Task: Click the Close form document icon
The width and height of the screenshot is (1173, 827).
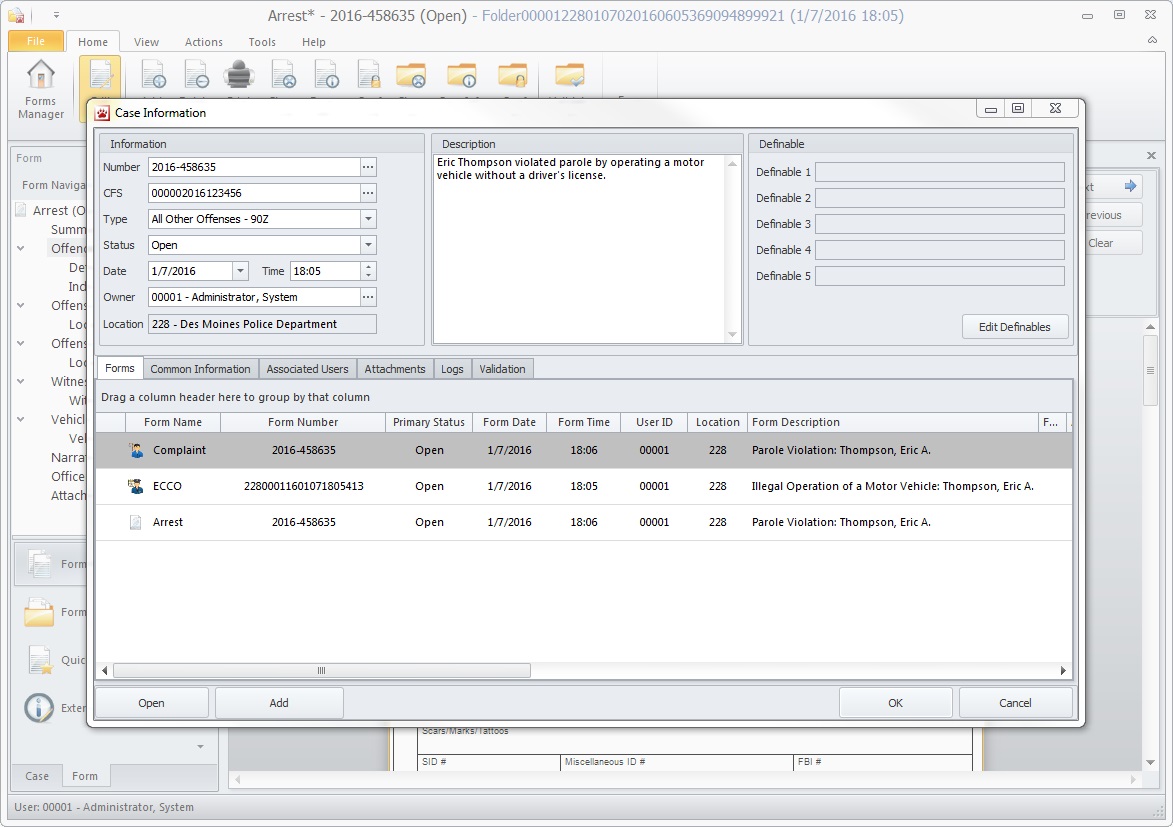Action: [x=284, y=75]
